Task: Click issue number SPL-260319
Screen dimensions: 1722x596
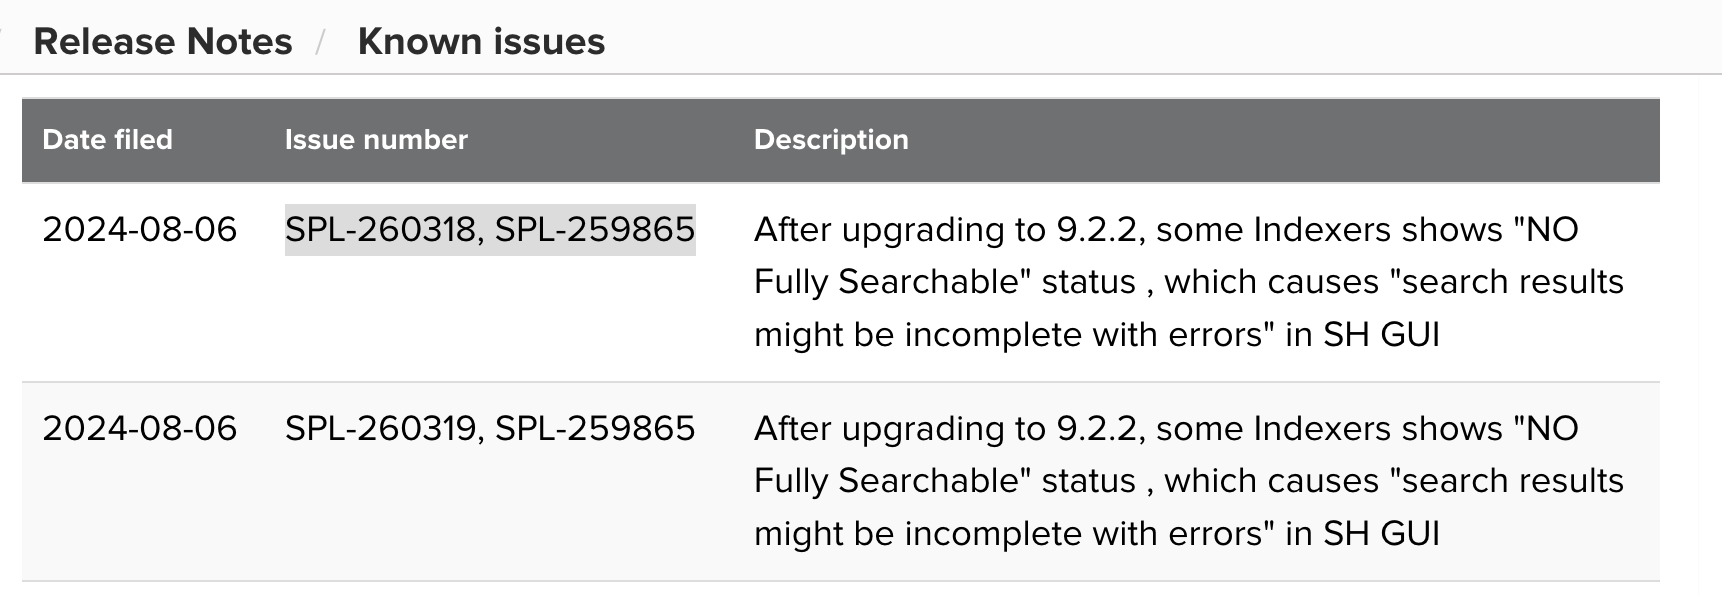Action: pos(381,429)
